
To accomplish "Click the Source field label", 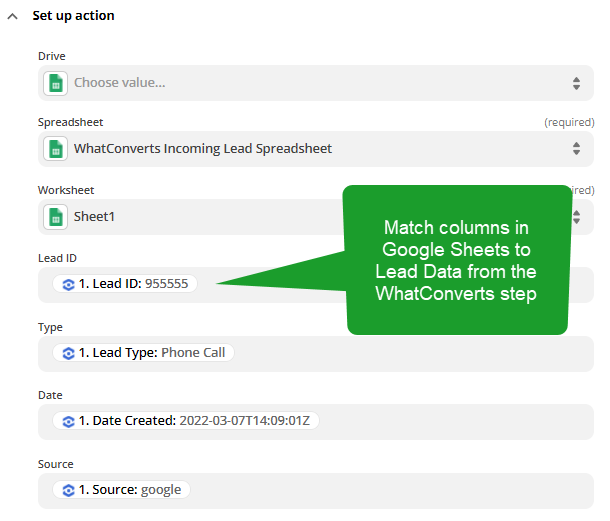I will click(56, 464).
